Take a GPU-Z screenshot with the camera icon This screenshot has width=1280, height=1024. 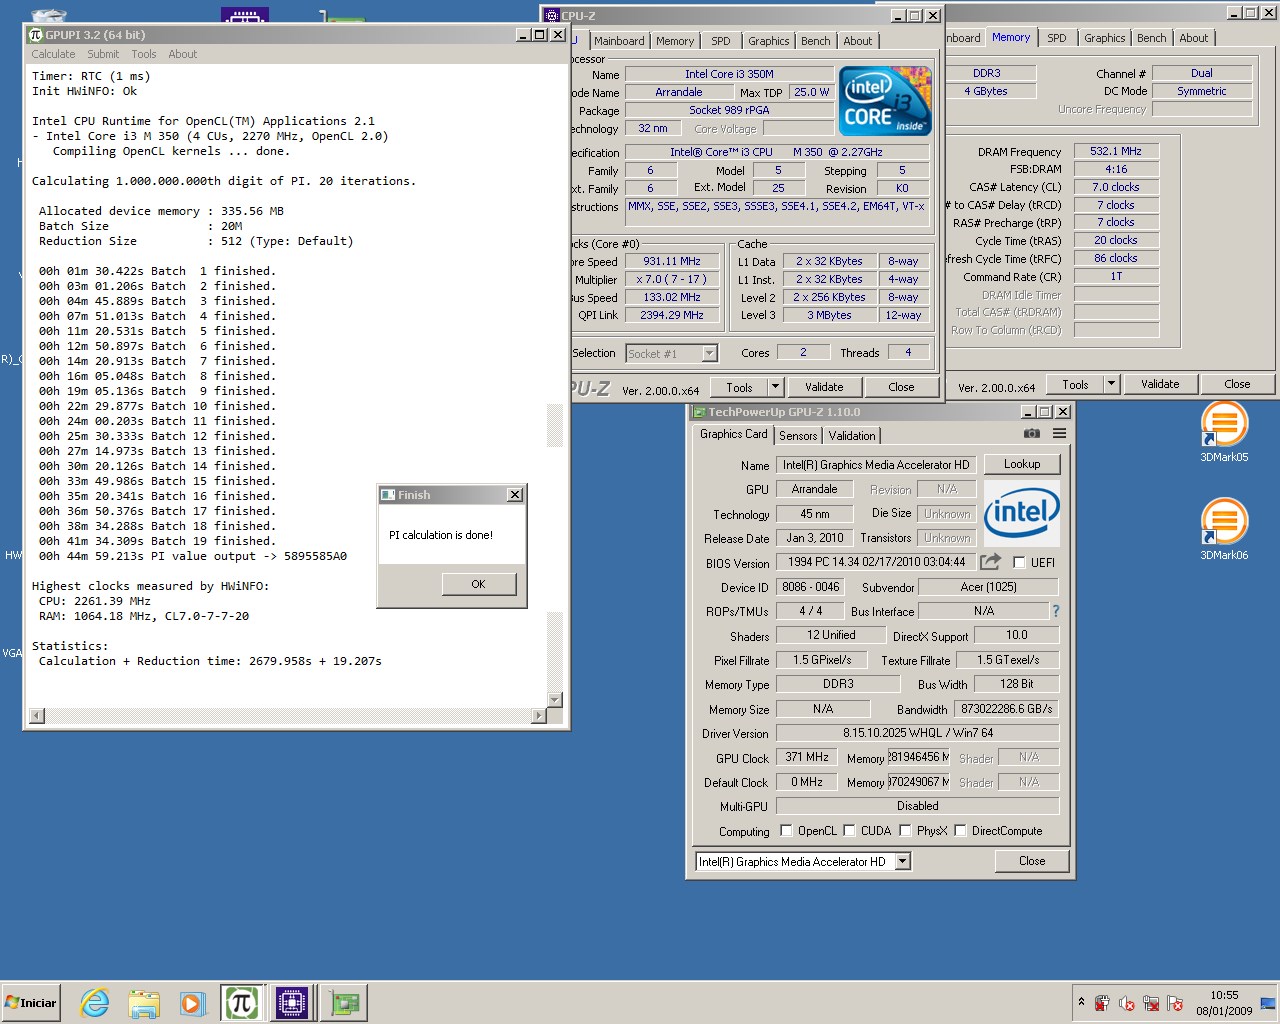coord(1032,434)
